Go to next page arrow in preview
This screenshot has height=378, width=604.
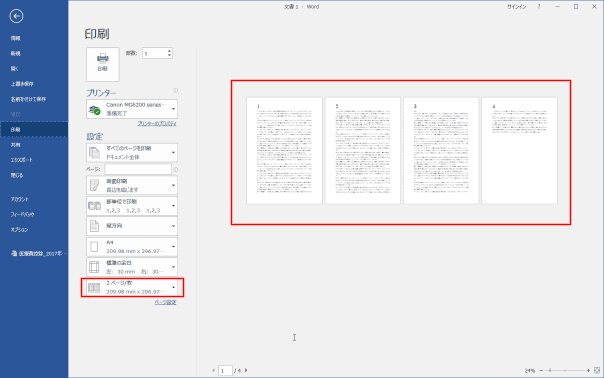(x=246, y=370)
